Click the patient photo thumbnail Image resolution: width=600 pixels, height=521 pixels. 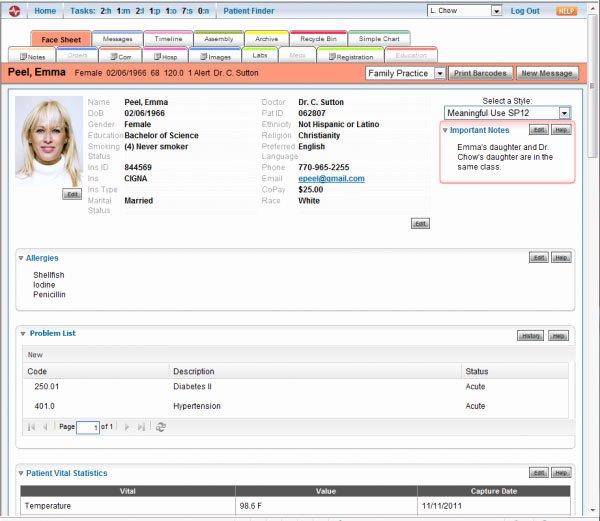(49, 142)
